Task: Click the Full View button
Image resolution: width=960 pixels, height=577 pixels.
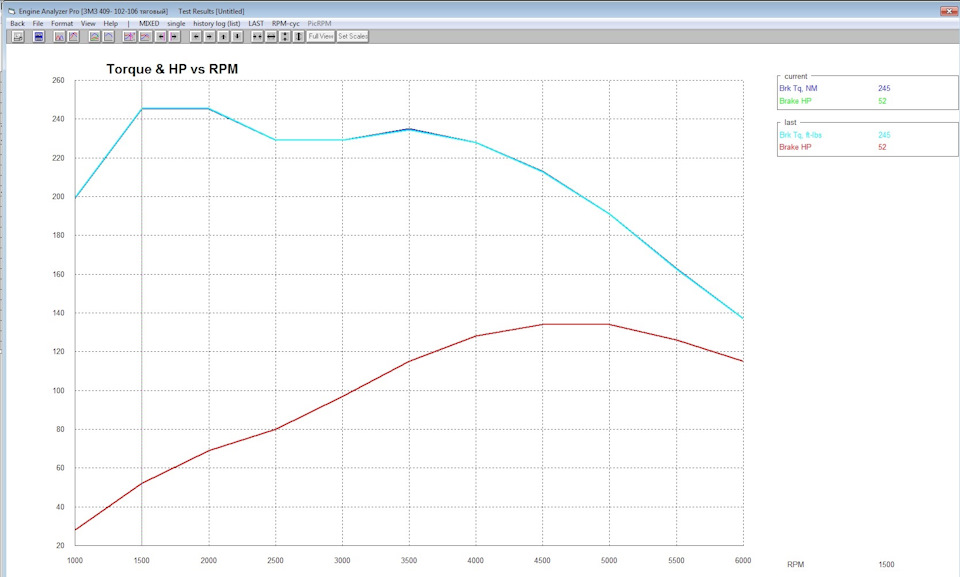Action: click(x=321, y=37)
